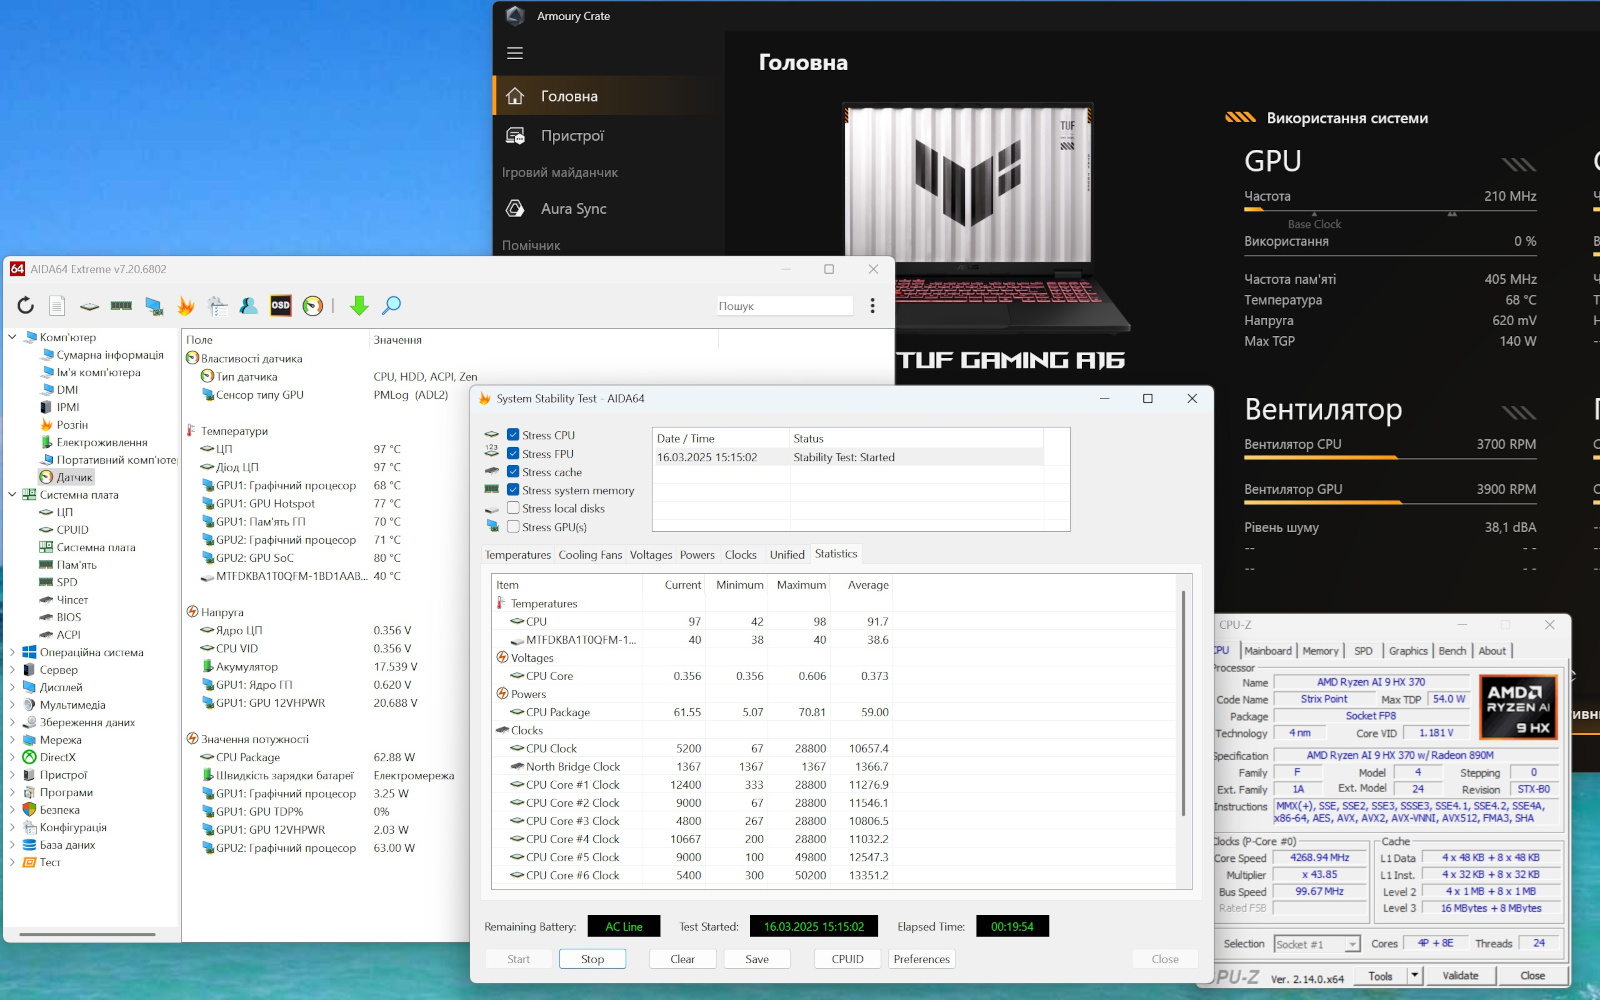Open the Armoury Crate hamburger menu
Image resolution: width=1600 pixels, height=1000 pixels.
(515, 53)
